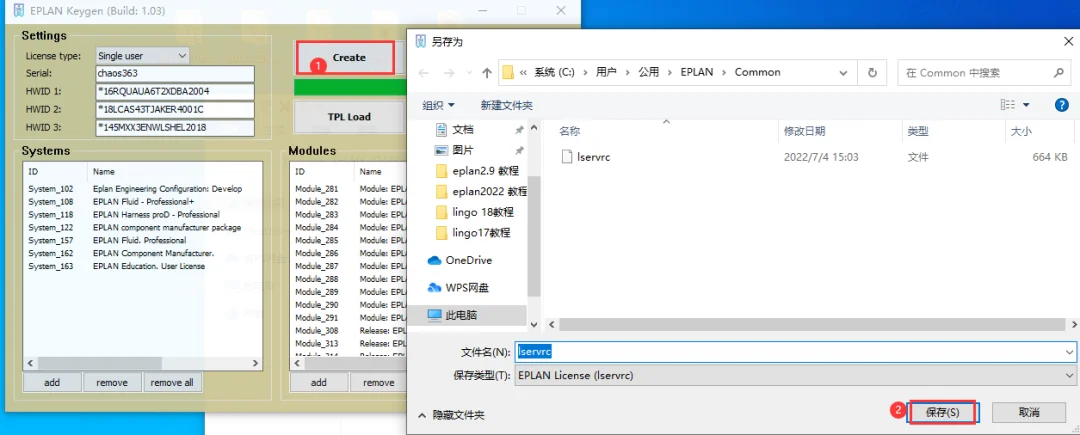The width and height of the screenshot is (1080, 435).
Task: Click the folder icon at the address bar start
Action: (508, 72)
